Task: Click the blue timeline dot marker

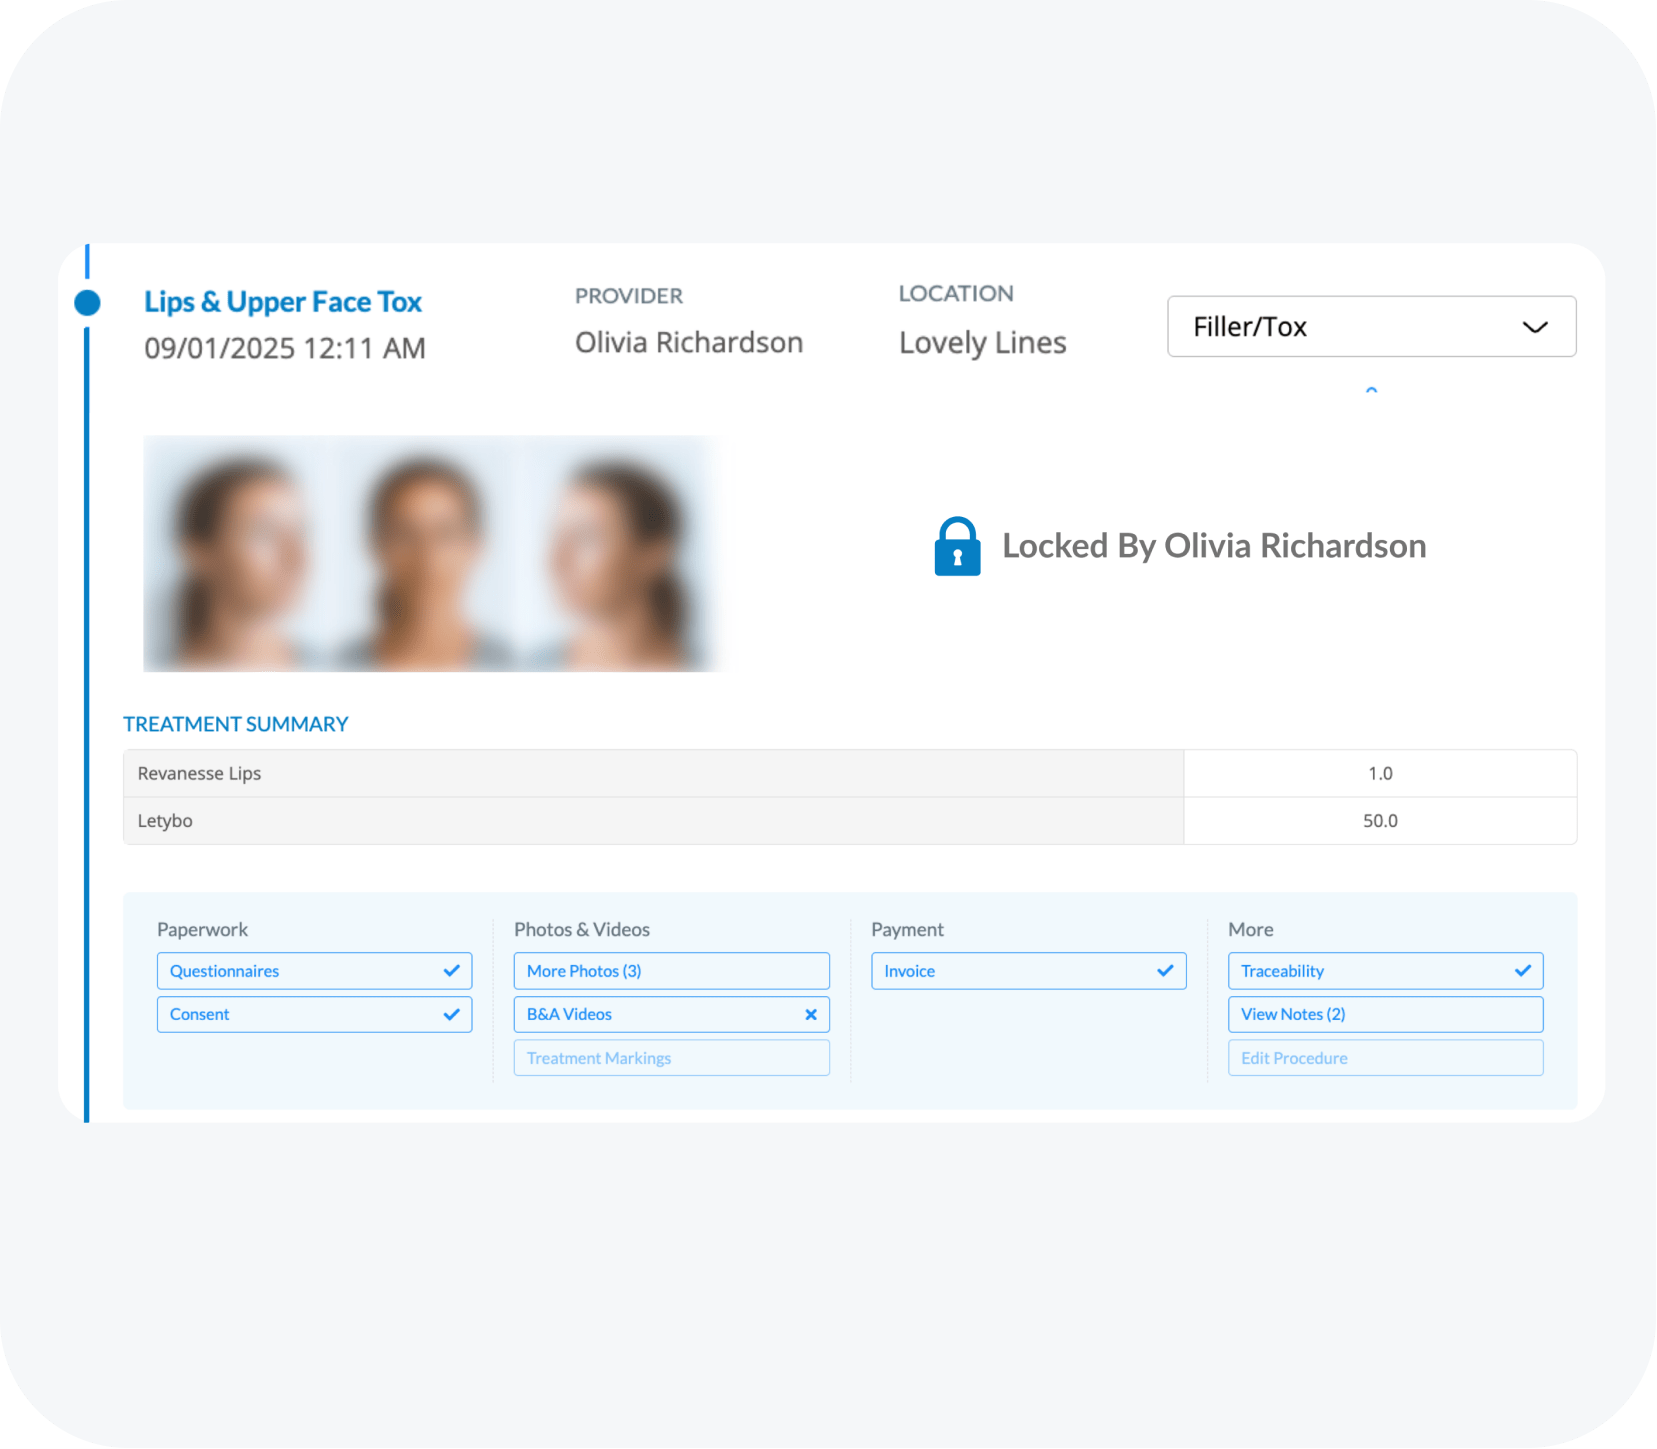Action: click(x=88, y=302)
